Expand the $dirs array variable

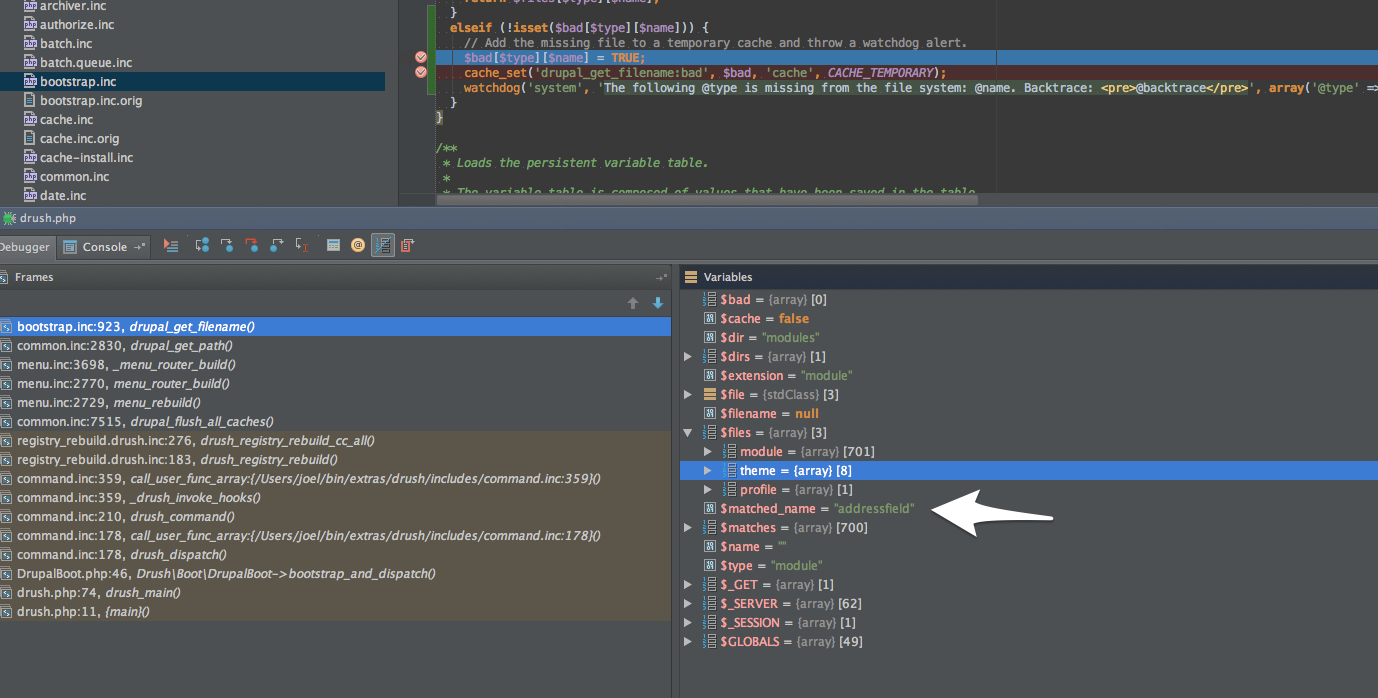tap(688, 357)
